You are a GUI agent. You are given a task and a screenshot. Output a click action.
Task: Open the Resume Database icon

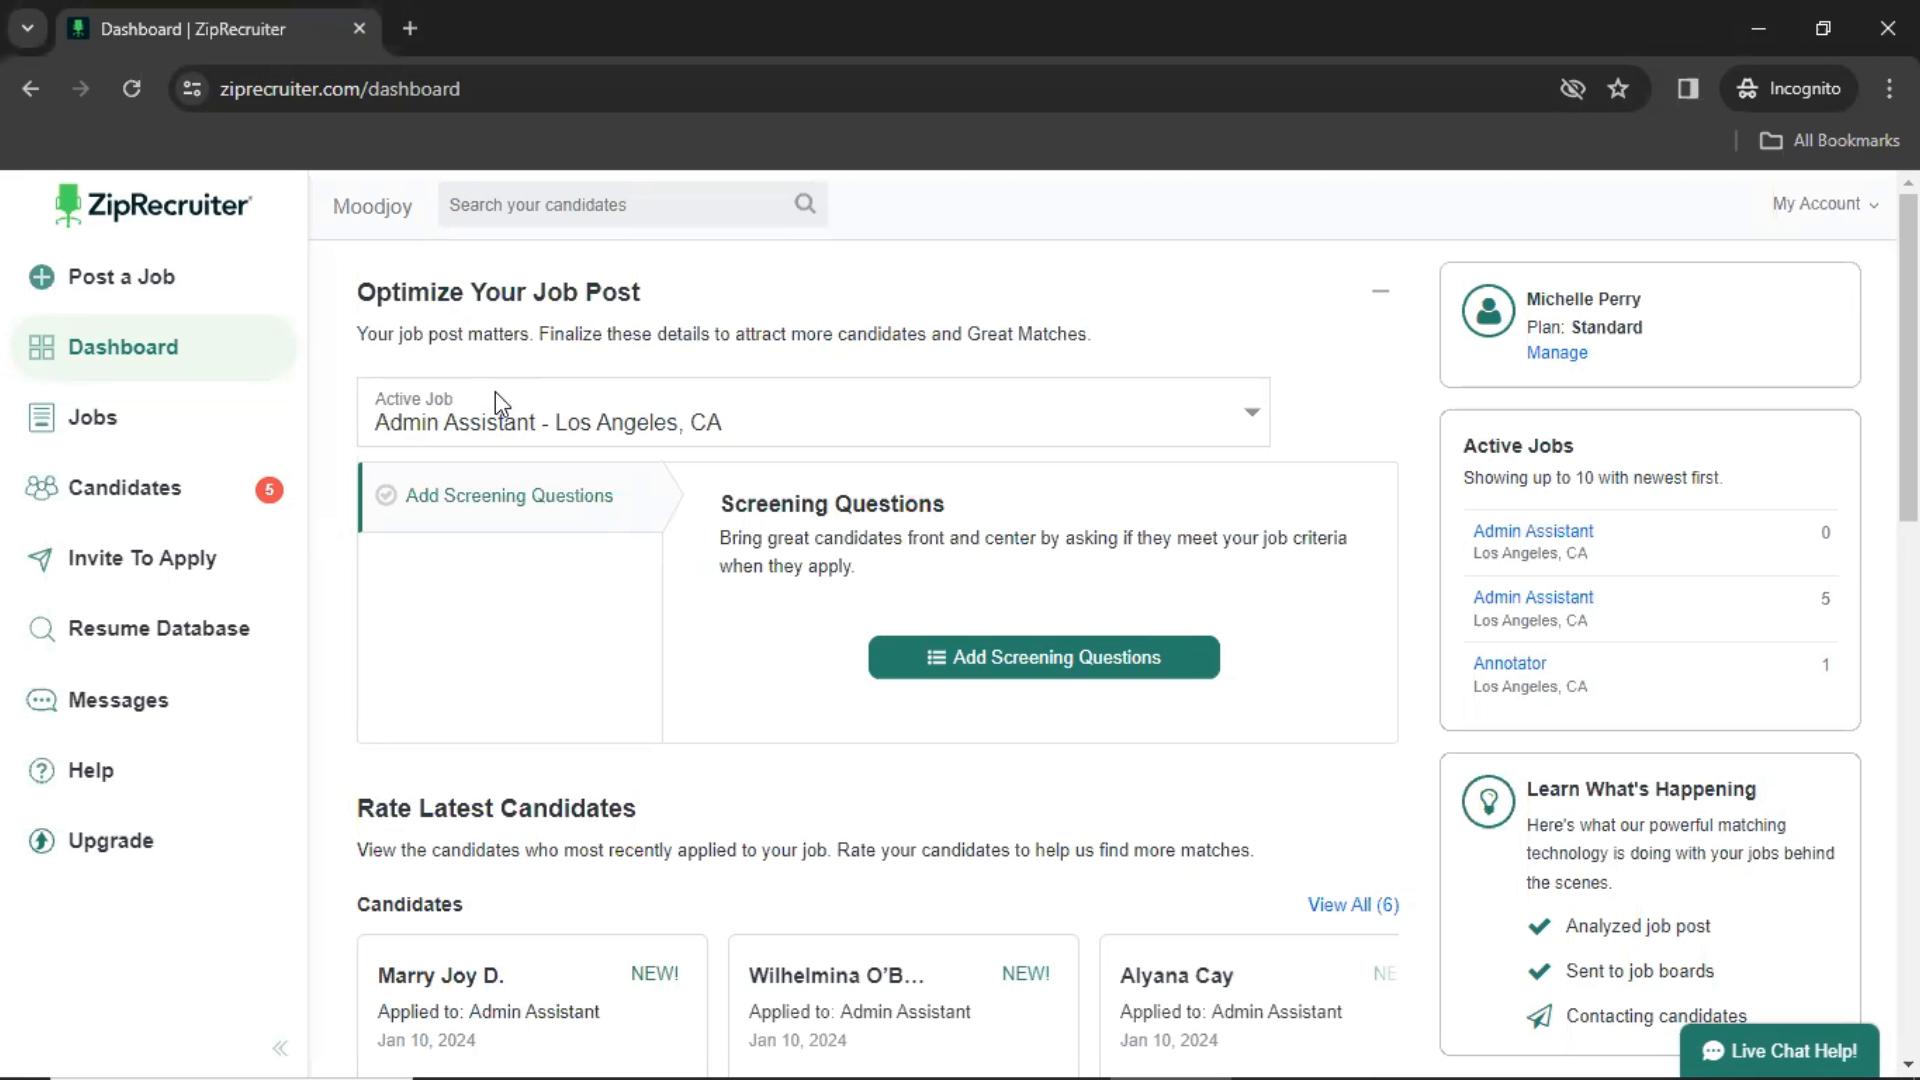click(x=40, y=629)
